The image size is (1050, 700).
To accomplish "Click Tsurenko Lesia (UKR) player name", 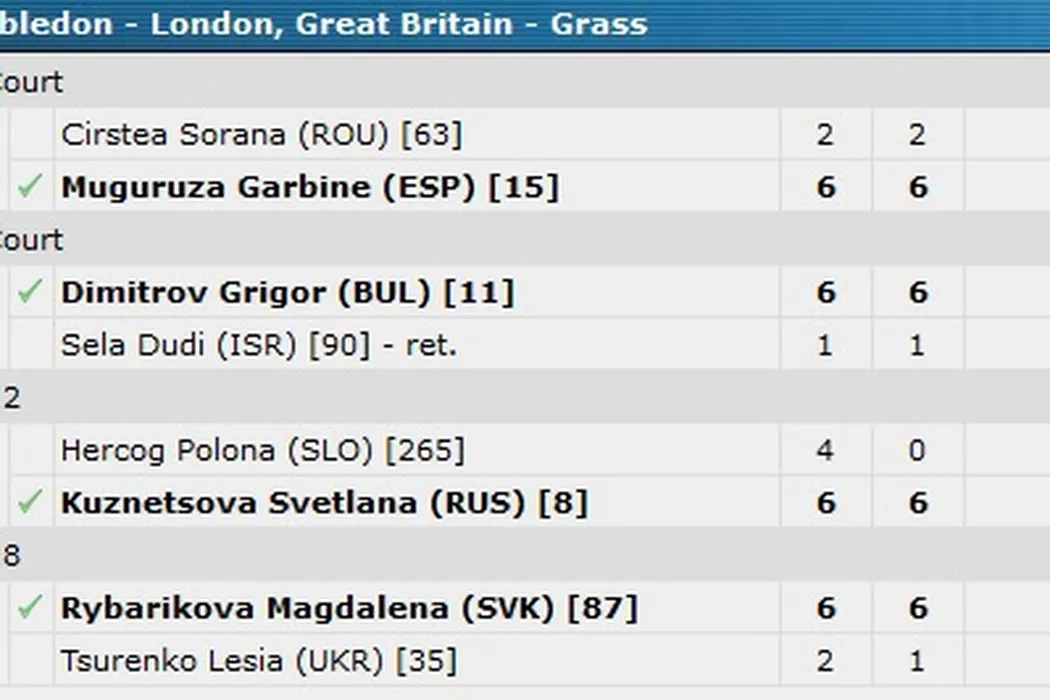I will [x=258, y=660].
